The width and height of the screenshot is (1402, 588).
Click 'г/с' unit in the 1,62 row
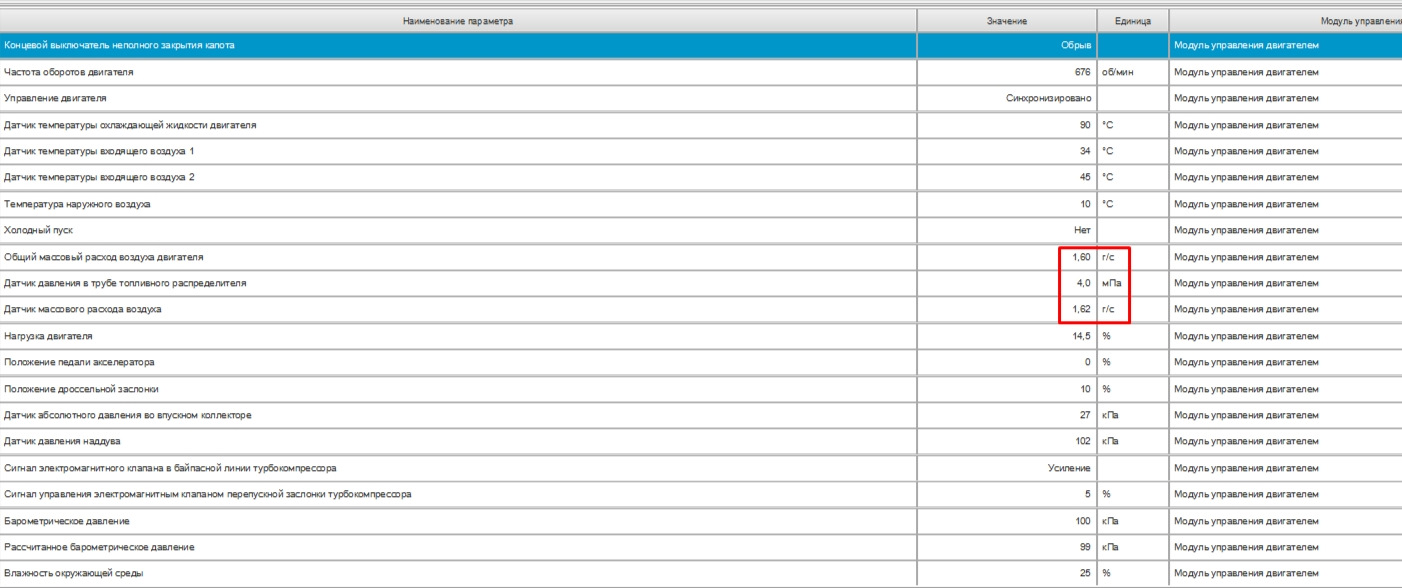click(x=1108, y=309)
